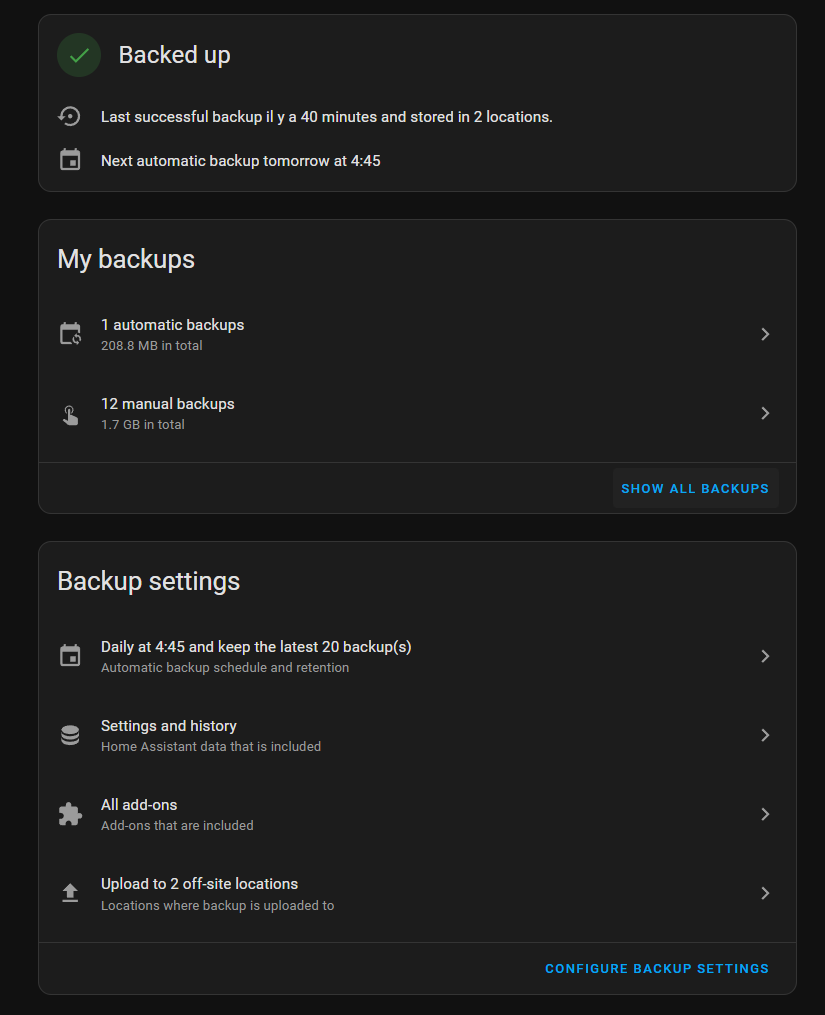Select the '12 manual backups' list entry text
This screenshot has height=1015, width=825.
tap(168, 404)
